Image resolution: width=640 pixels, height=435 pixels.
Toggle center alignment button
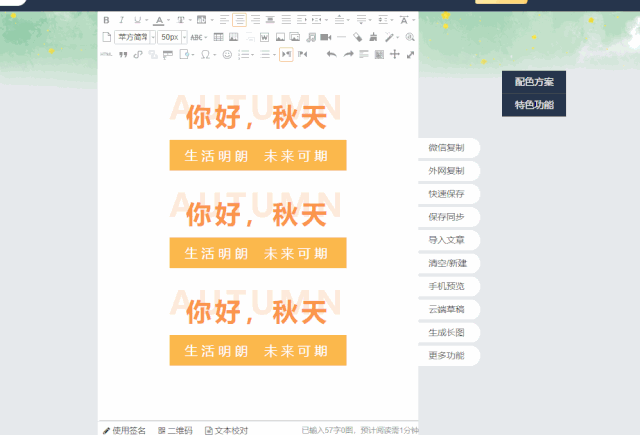click(x=240, y=20)
